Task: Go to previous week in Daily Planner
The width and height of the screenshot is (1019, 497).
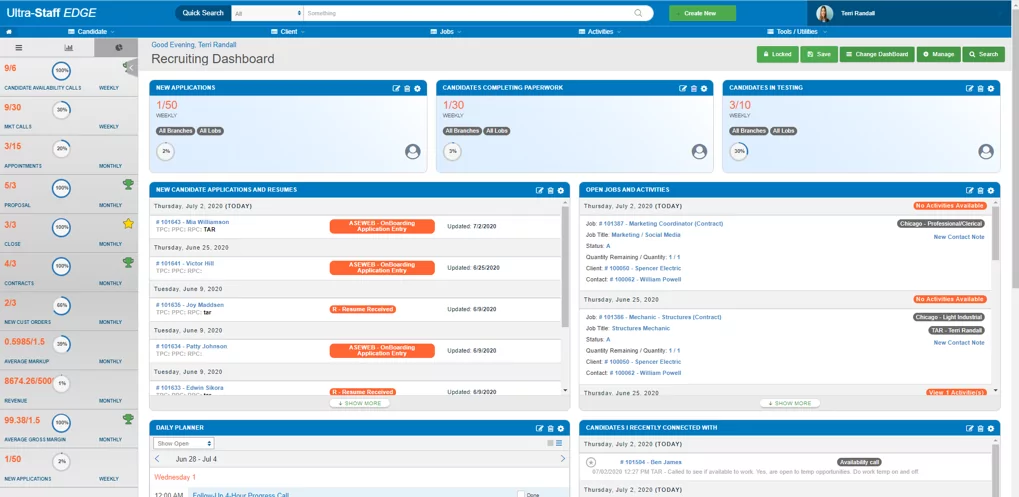Action: [157, 459]
